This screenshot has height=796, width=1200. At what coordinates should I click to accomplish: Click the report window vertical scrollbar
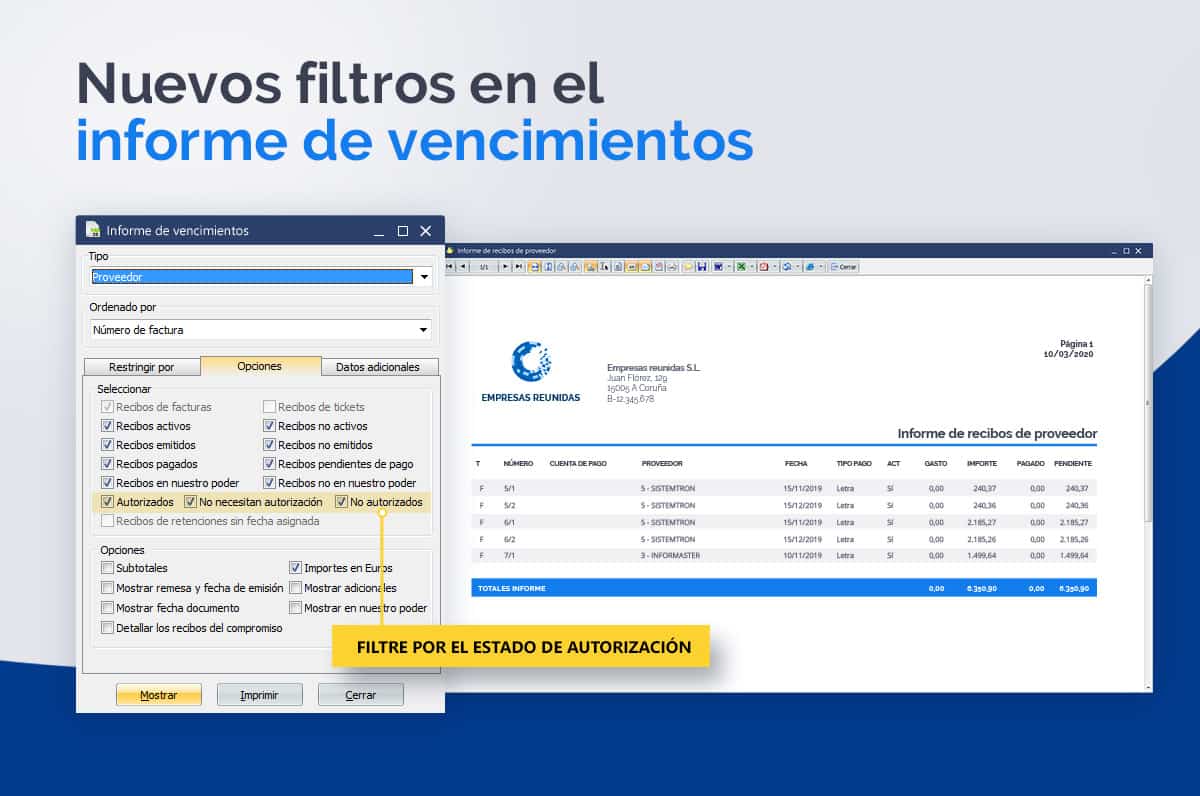click(1147, 400)
